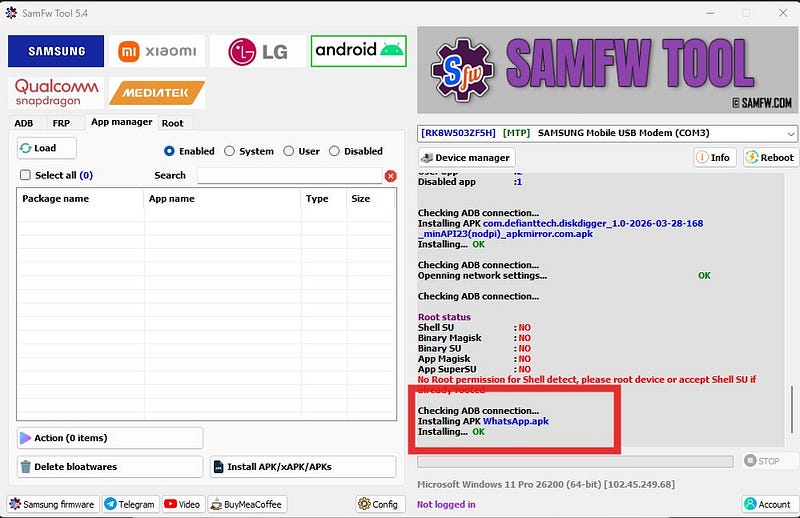Click the Load refresh button

[x=46, y=148]
